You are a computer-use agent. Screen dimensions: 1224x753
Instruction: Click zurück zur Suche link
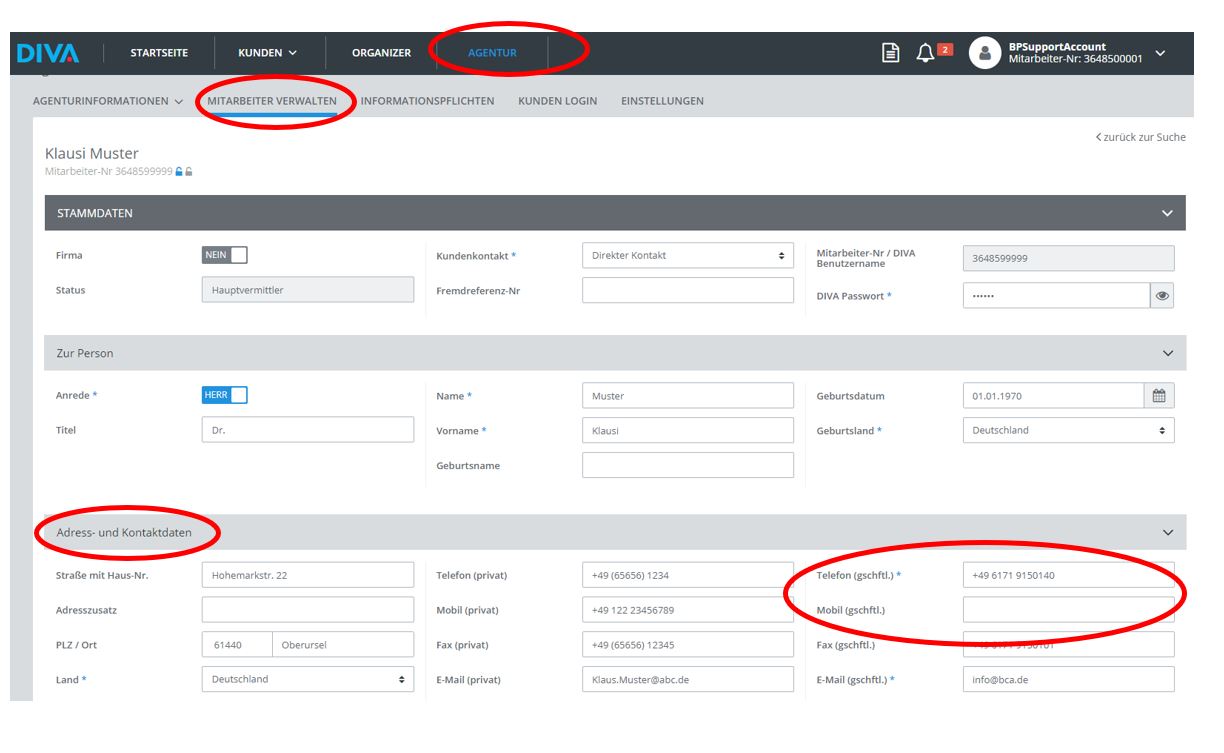tap(1140, 137)
